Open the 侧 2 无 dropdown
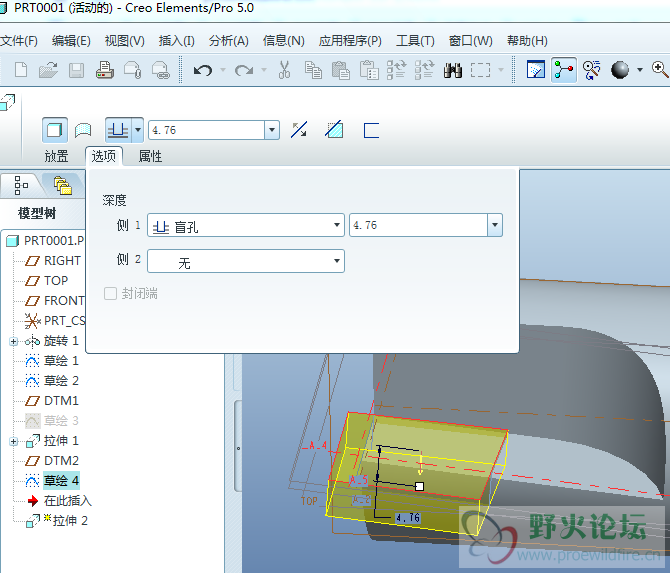 click(x=246, y=261)
